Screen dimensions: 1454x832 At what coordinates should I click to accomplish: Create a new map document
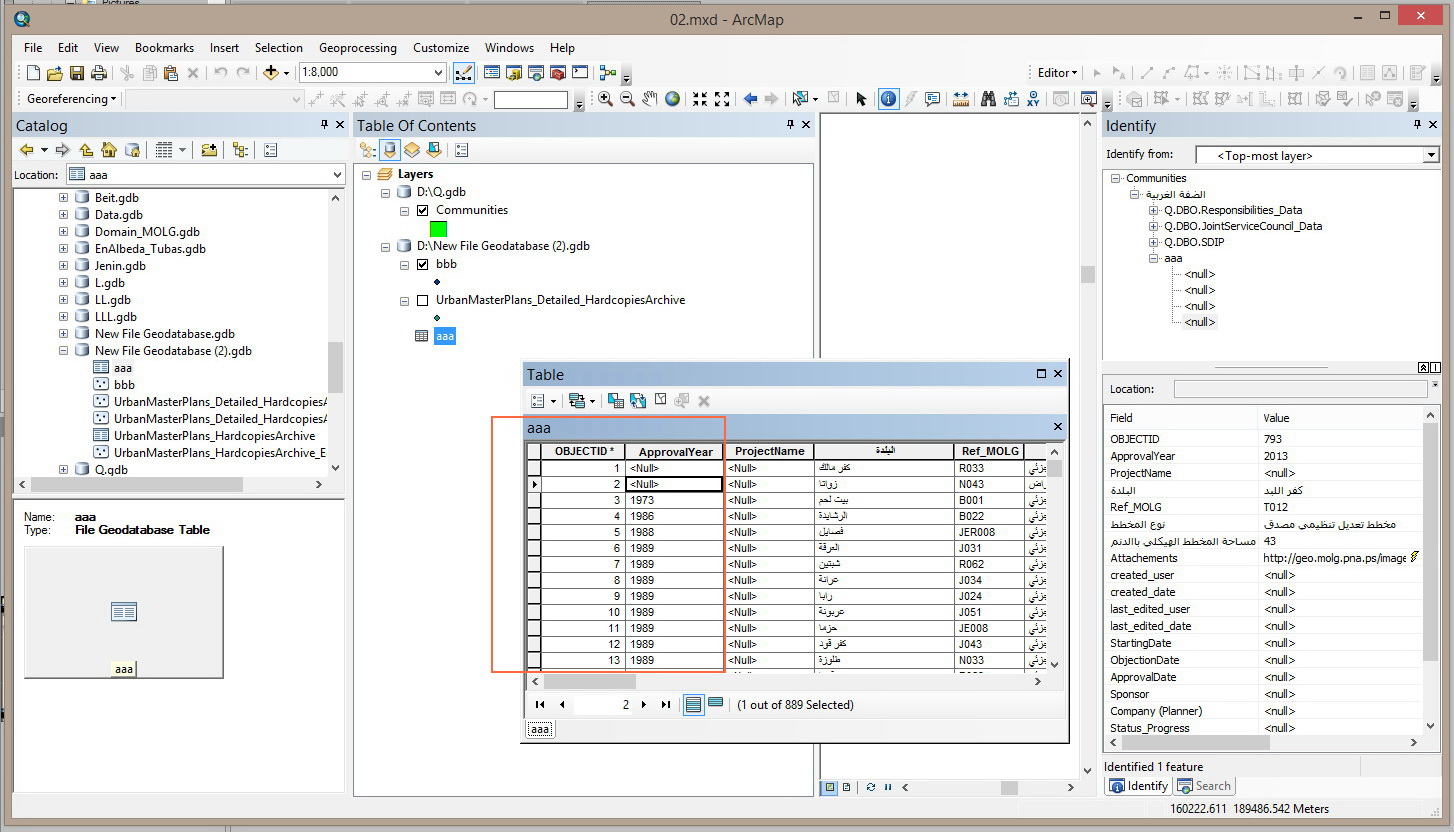pos(33,73)
